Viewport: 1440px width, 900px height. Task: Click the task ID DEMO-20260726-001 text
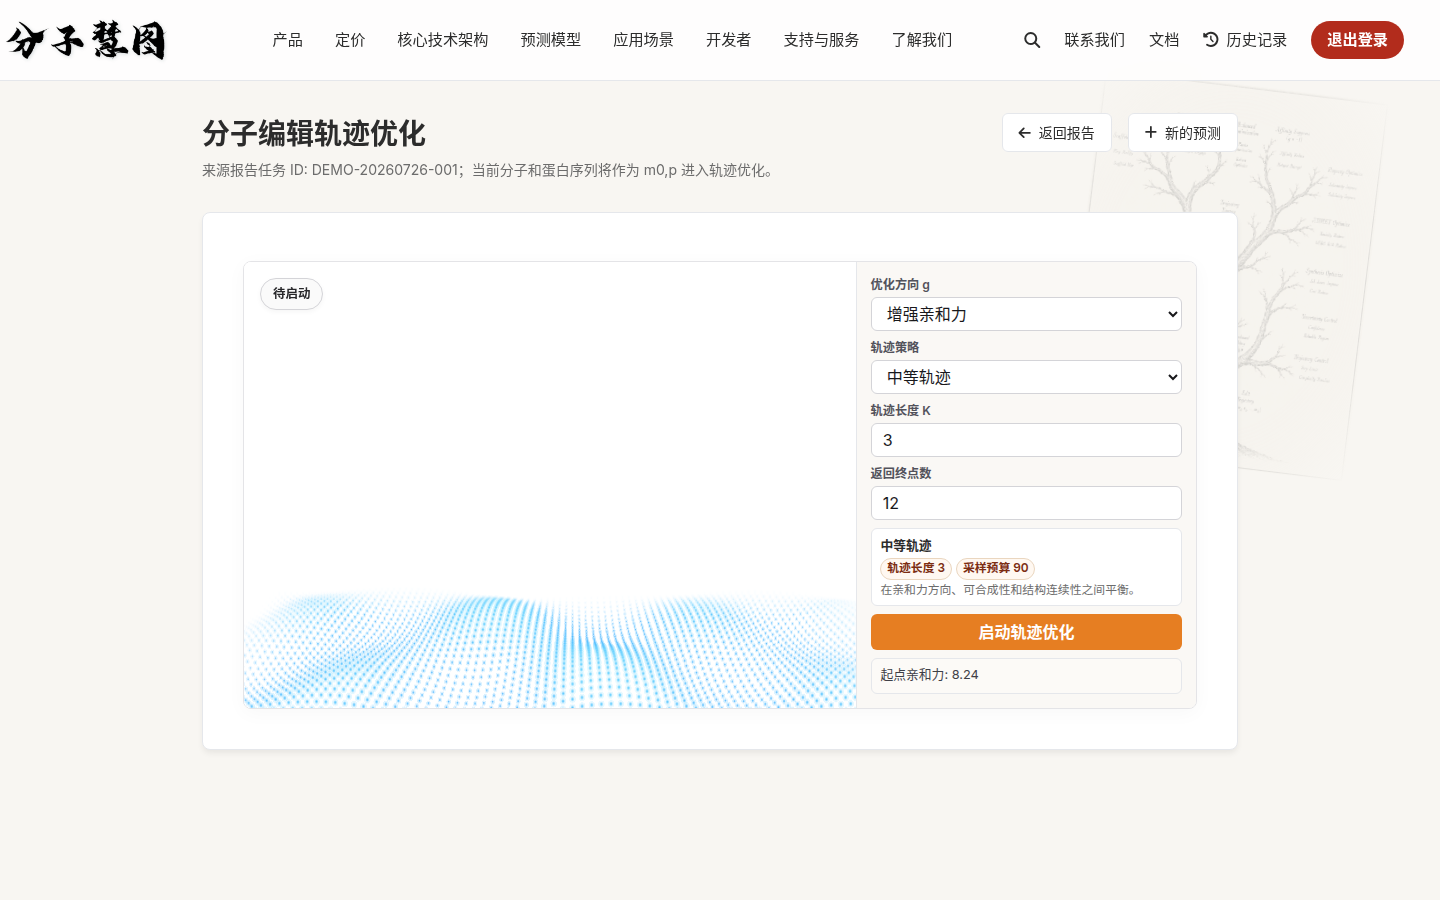(385, 170)
